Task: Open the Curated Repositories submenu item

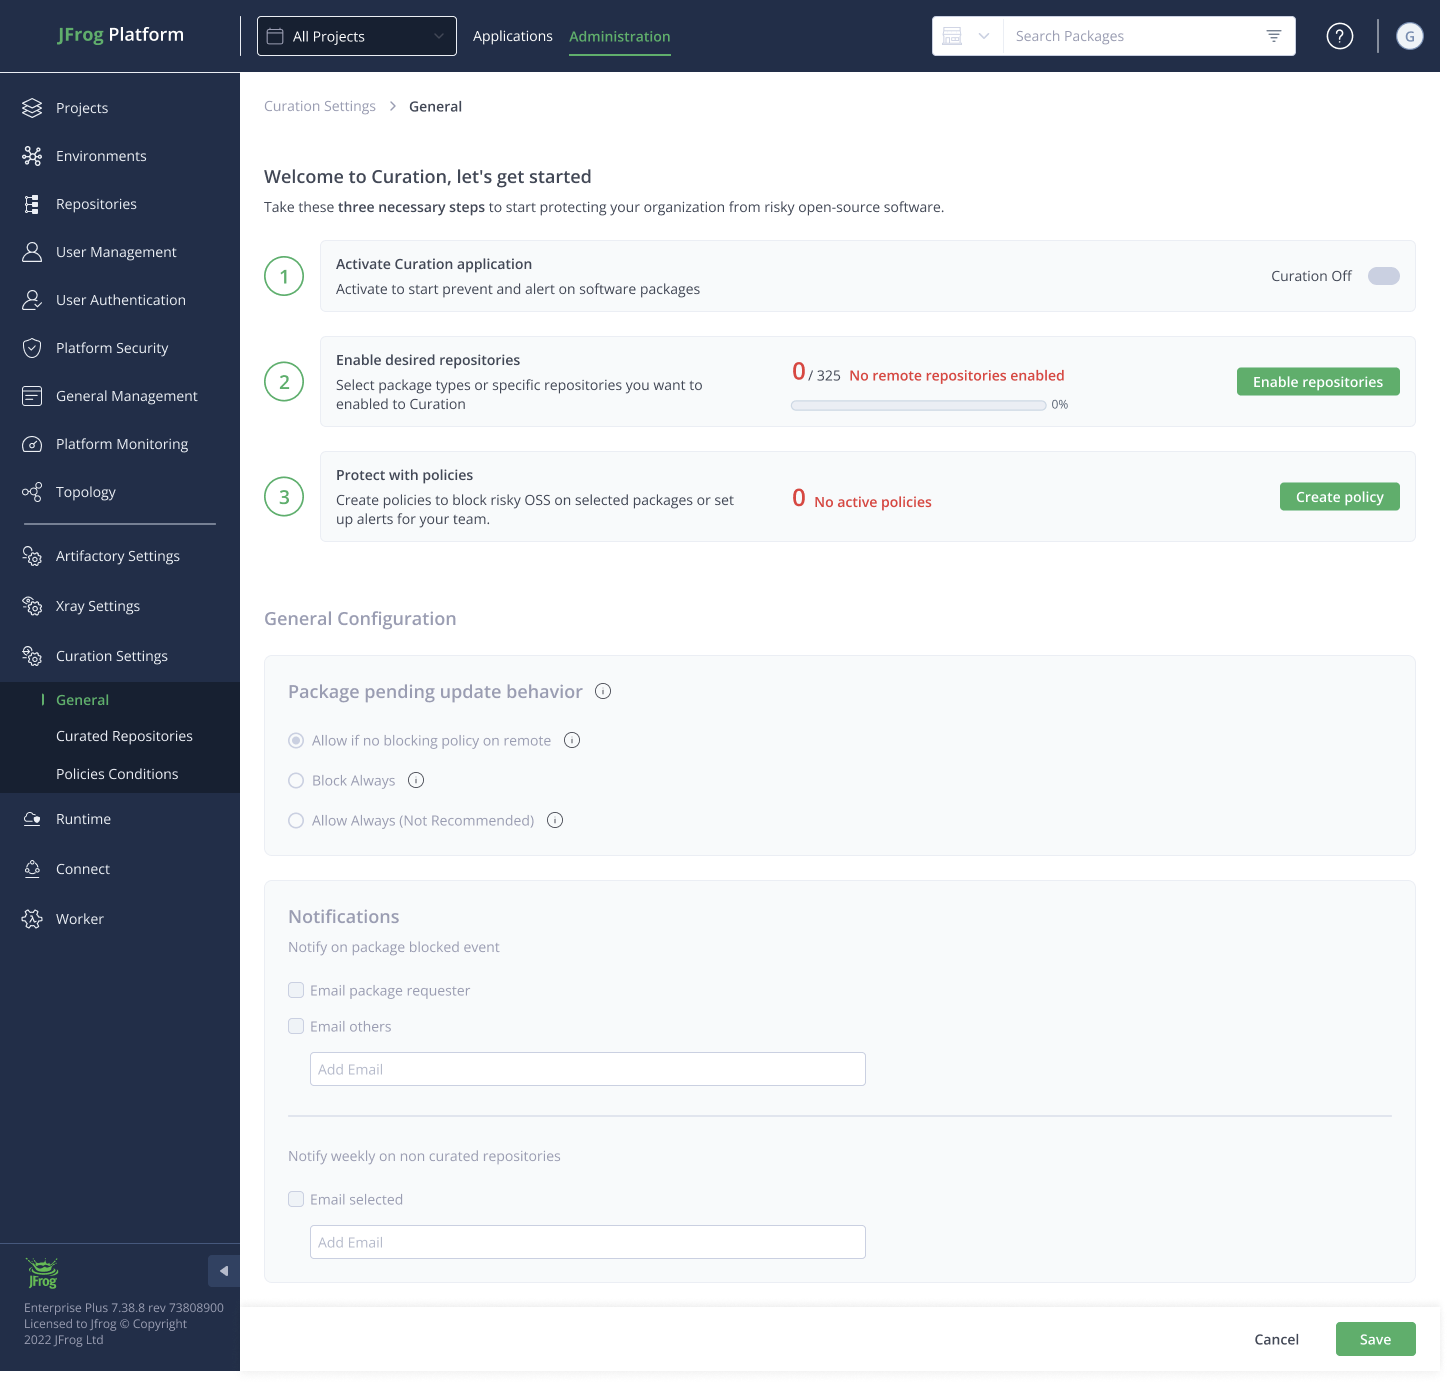Action: [x=124, y=736]
